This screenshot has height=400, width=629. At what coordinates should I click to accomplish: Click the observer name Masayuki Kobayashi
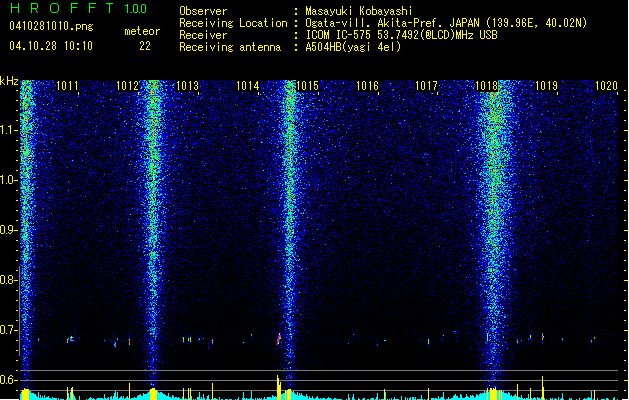[x=359, y=11]
